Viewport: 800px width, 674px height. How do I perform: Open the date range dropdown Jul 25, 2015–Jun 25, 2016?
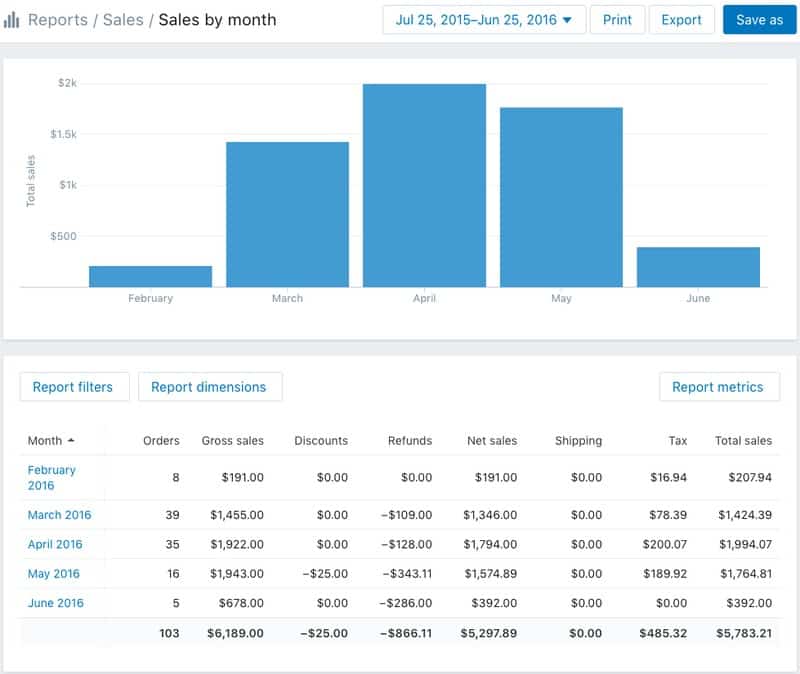point(484,20)
